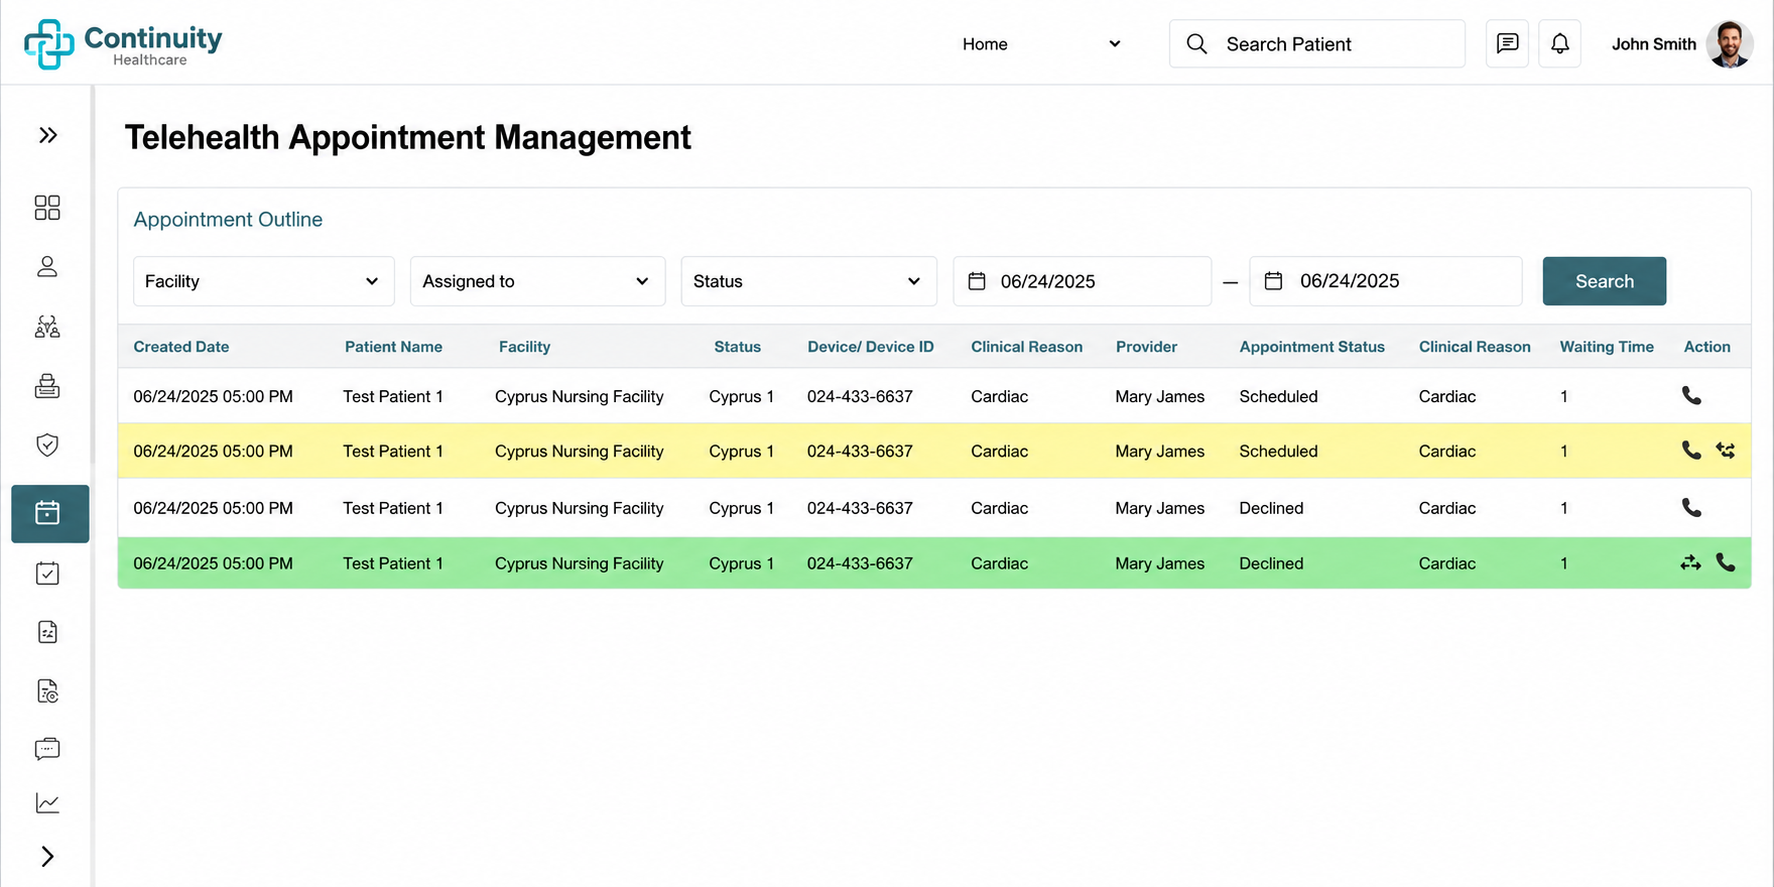Expand the Assigned to filter dropdown
Viewport: 1774px width, 887px height.
coord(537,281)
